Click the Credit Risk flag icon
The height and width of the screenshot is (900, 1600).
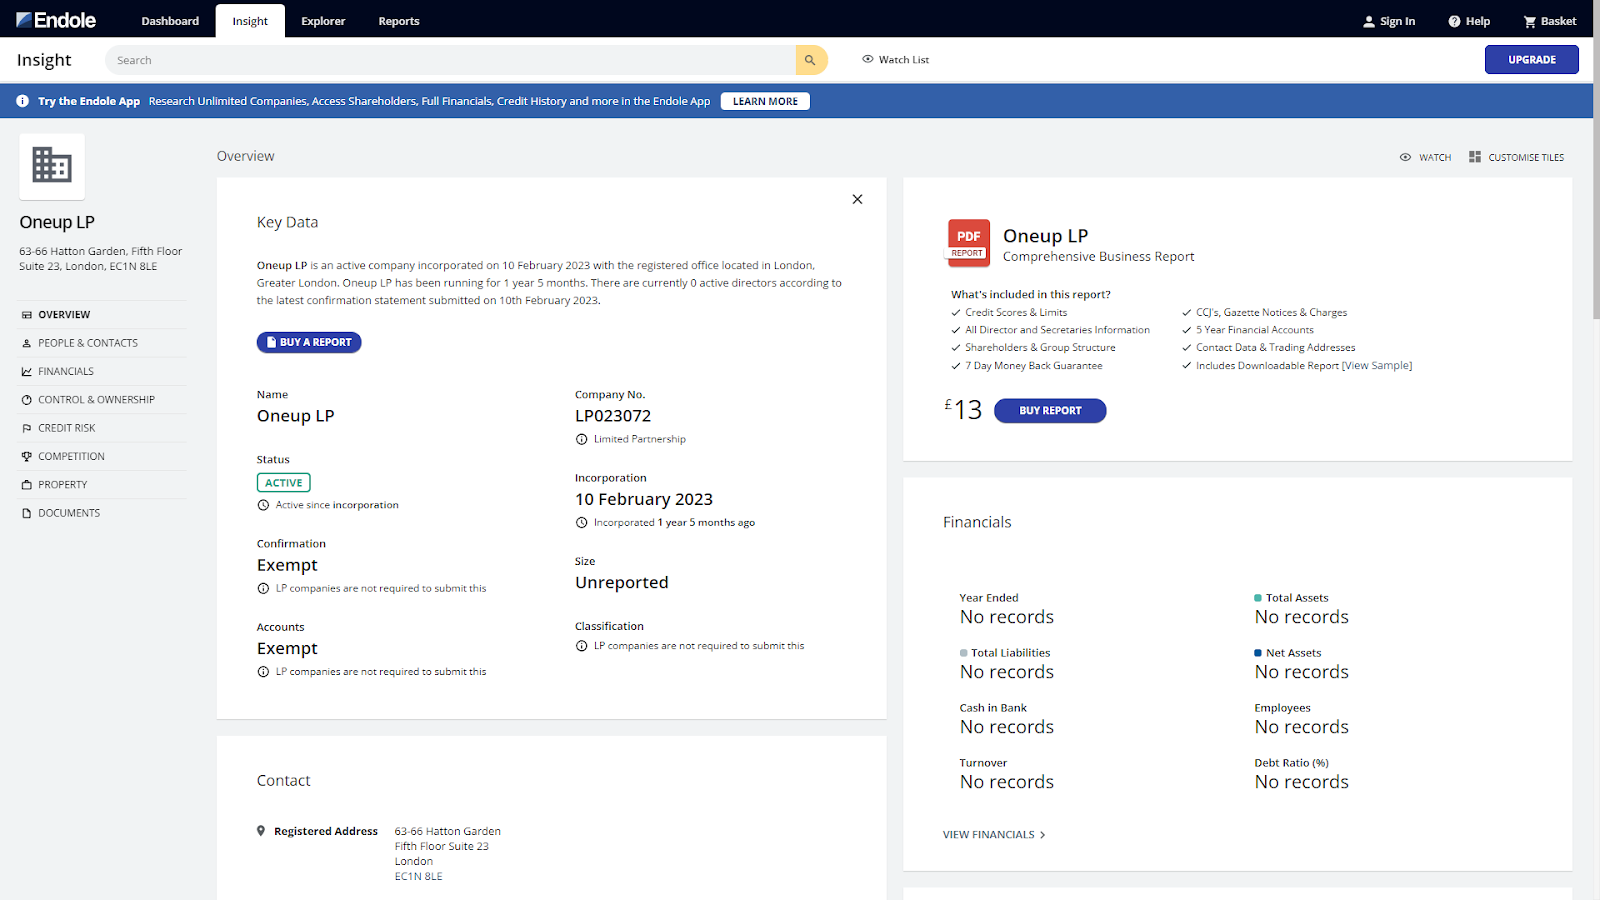click(27, 428)
